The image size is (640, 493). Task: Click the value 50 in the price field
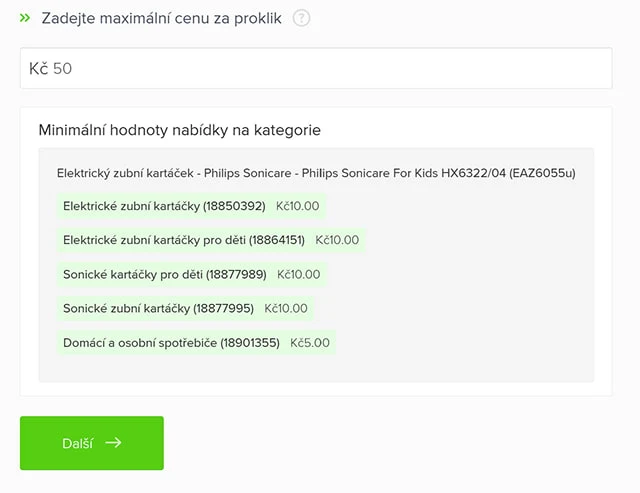(x=63, y=69)
